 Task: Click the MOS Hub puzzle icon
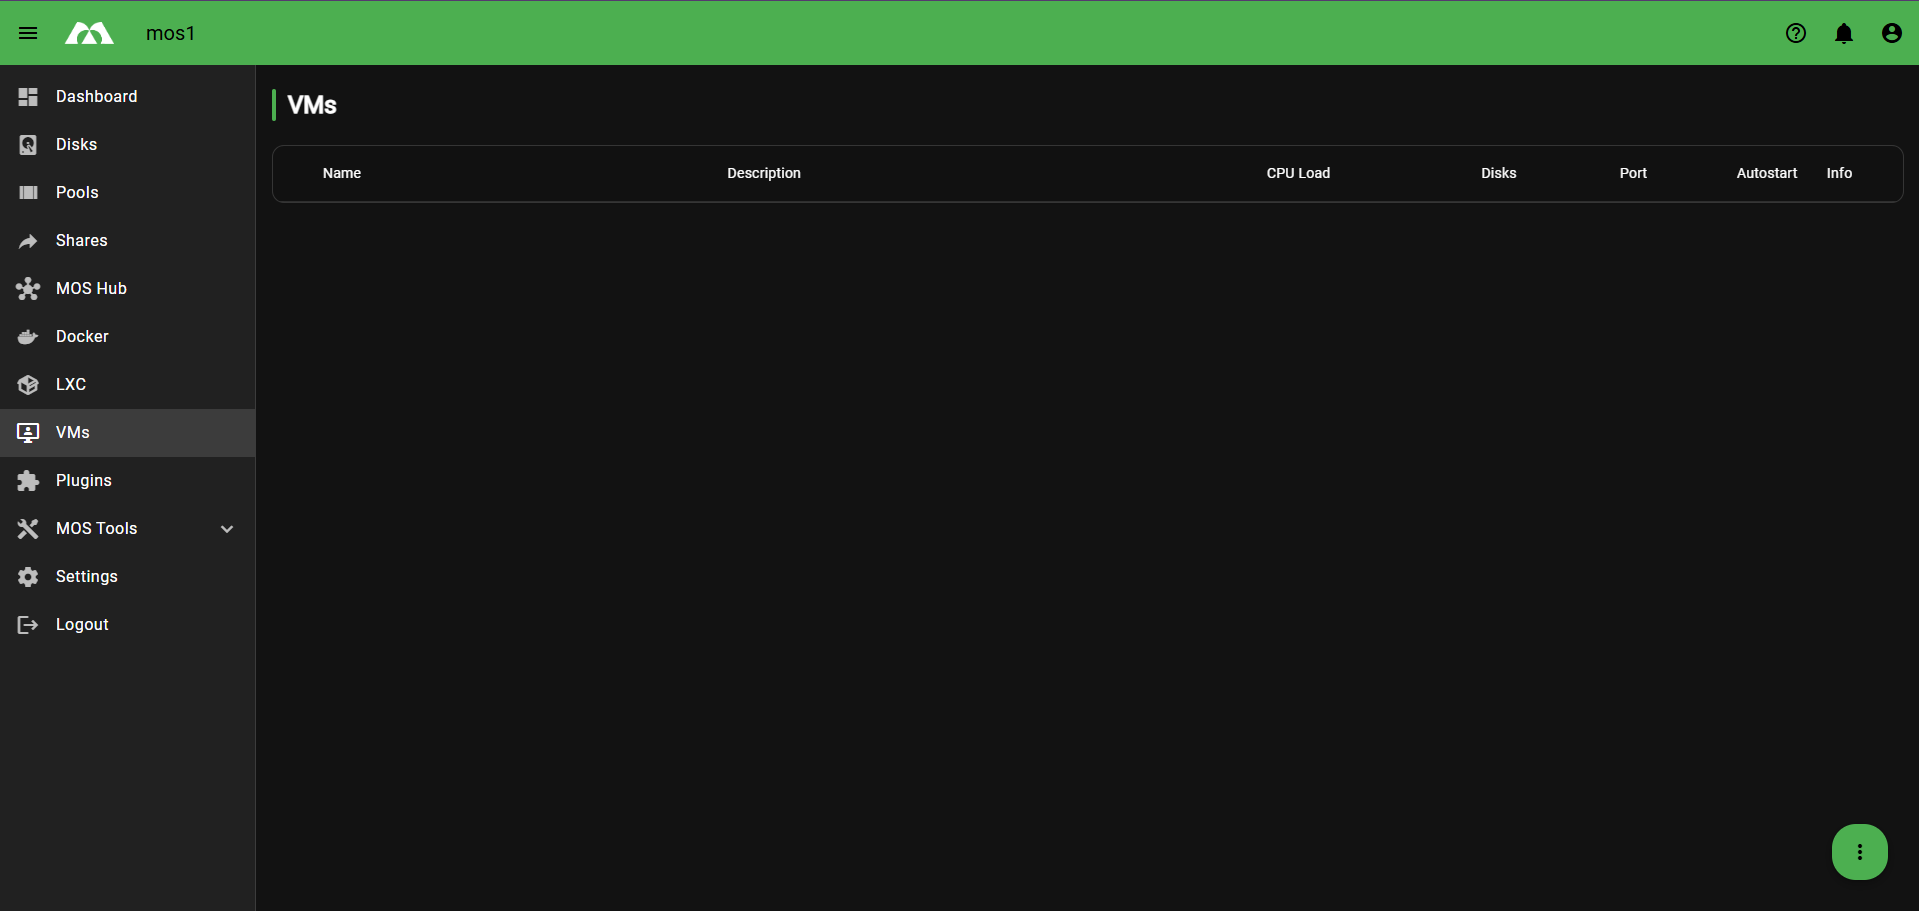pos(27,288)
